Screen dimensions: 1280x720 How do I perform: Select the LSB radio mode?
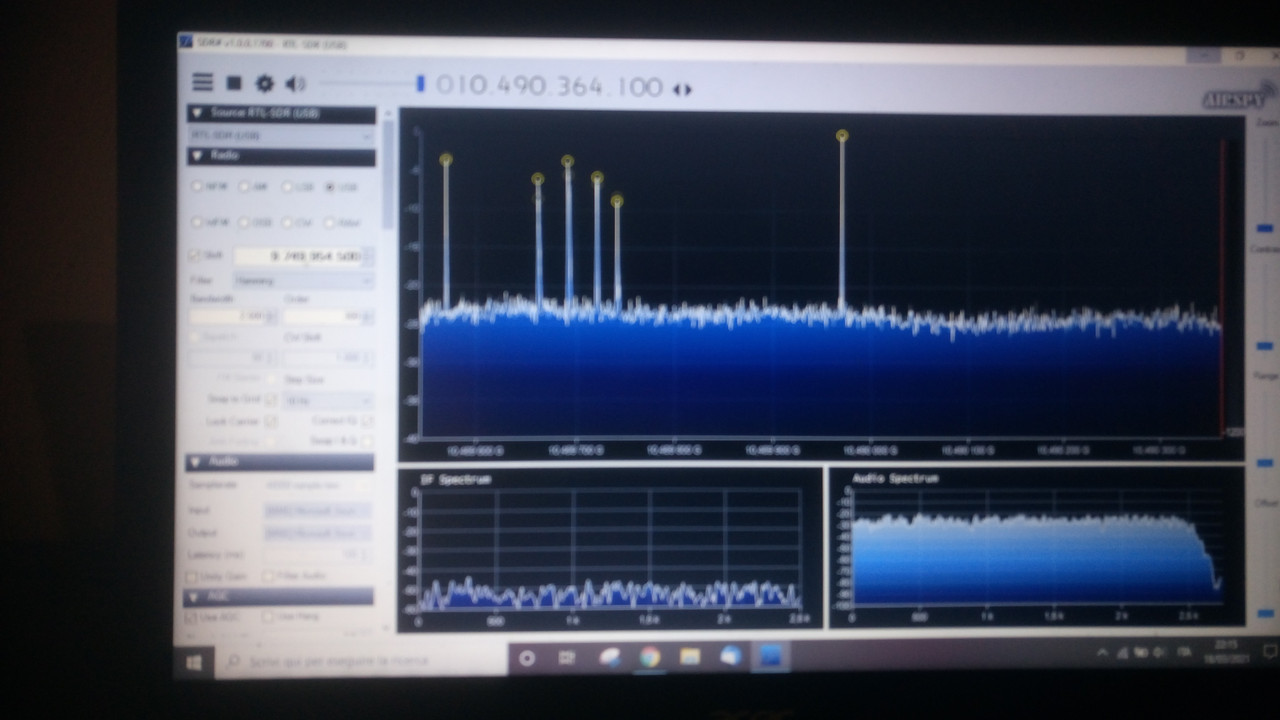tap(299, 187)
